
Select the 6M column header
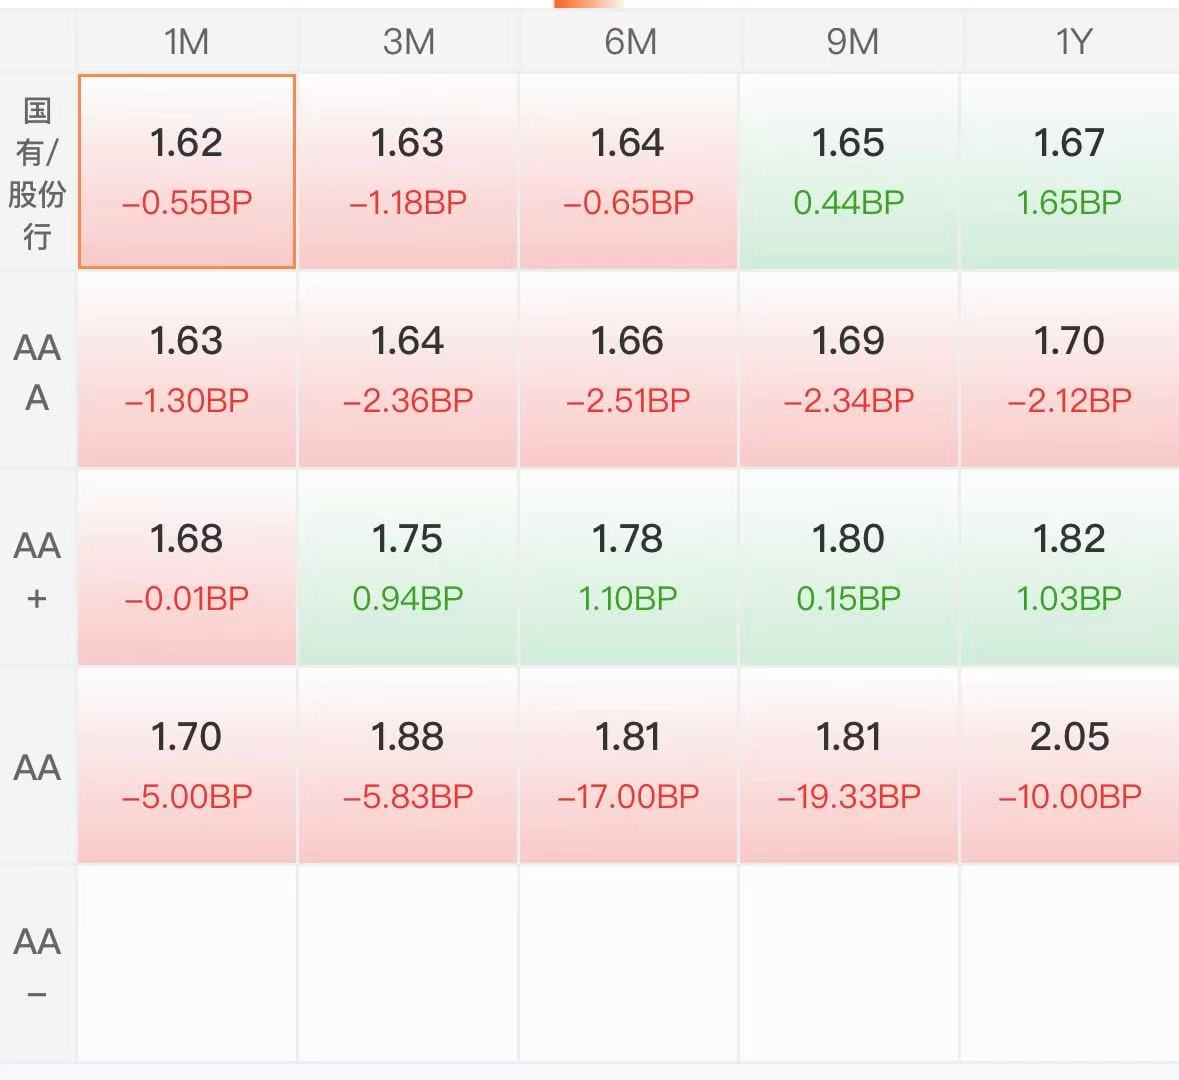(629, 41)
